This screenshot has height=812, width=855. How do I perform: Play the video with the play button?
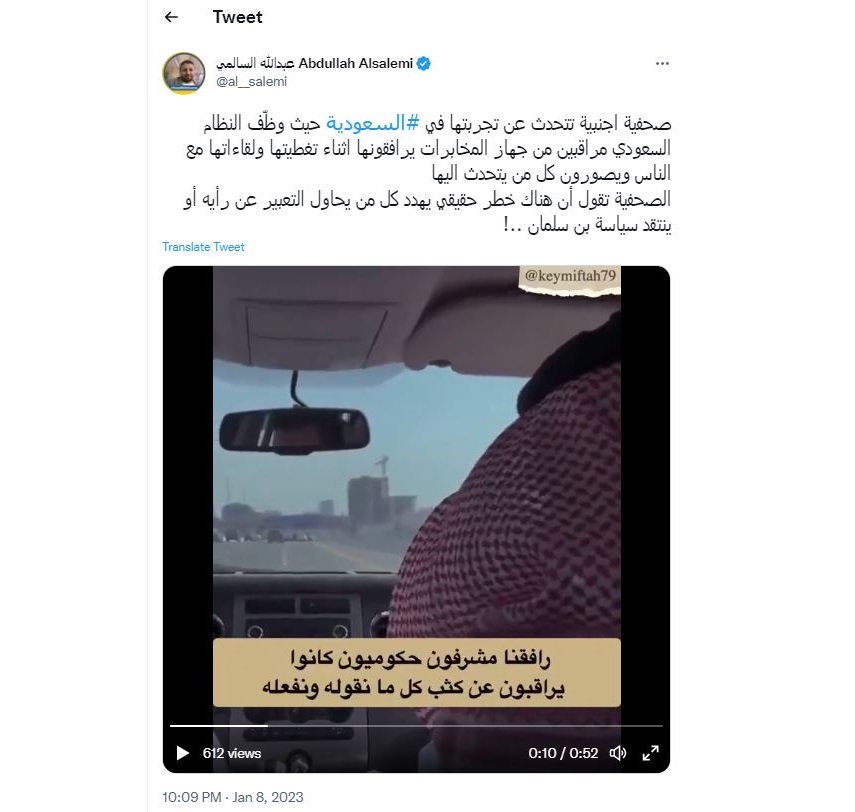[x=183, y=753]
